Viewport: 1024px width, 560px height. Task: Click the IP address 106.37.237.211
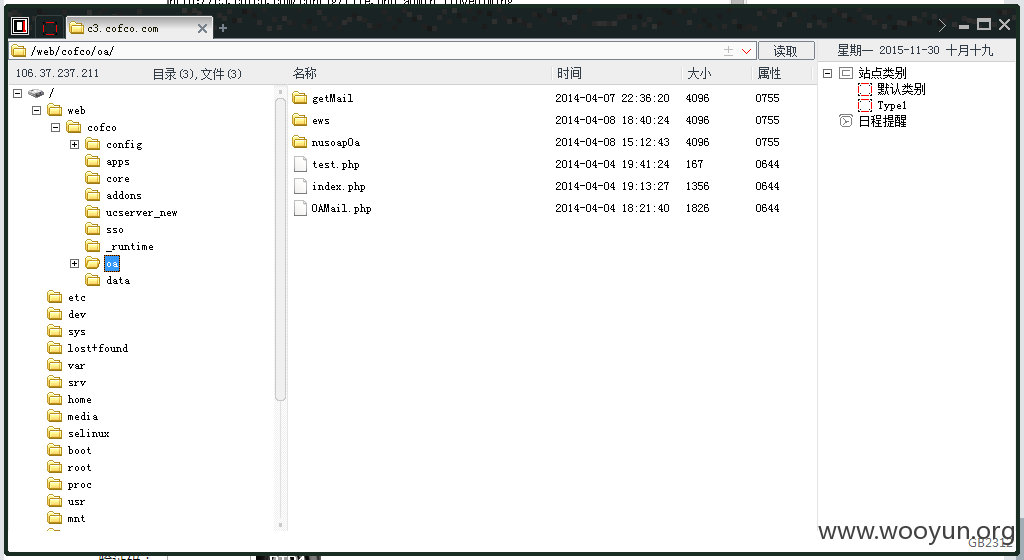57,73
